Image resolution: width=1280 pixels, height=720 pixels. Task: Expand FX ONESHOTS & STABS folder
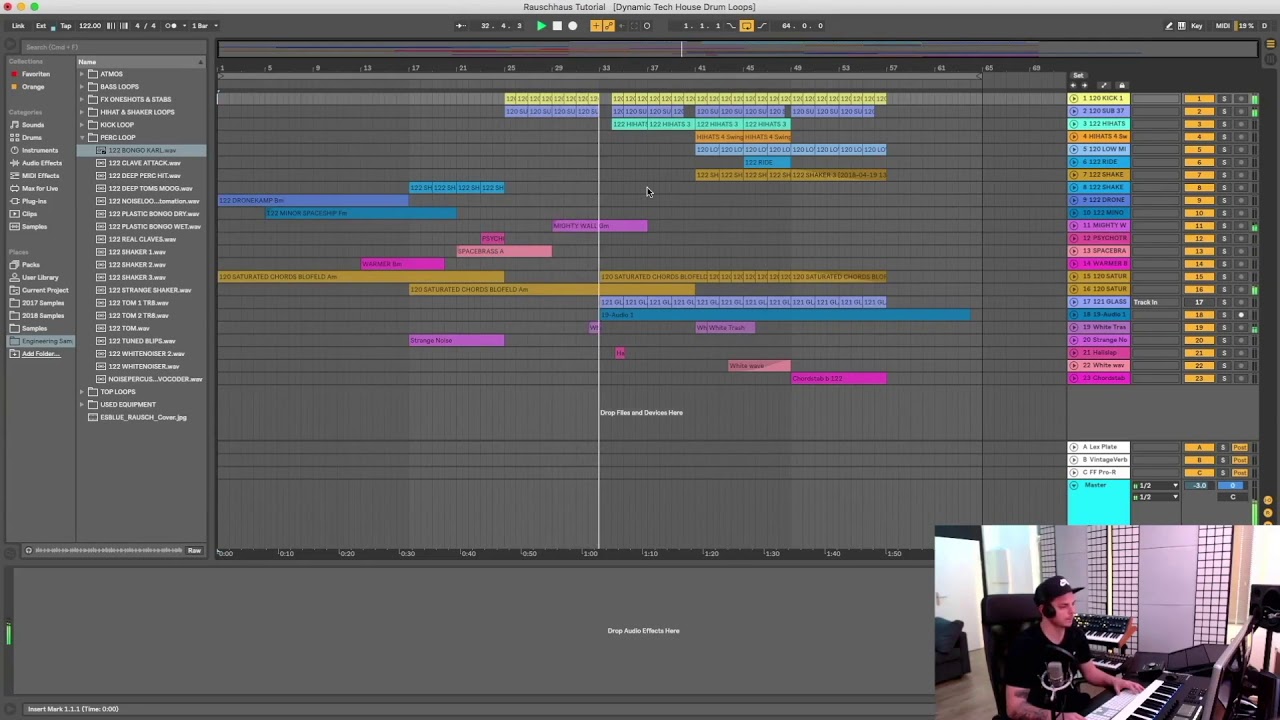pos(82,99)
